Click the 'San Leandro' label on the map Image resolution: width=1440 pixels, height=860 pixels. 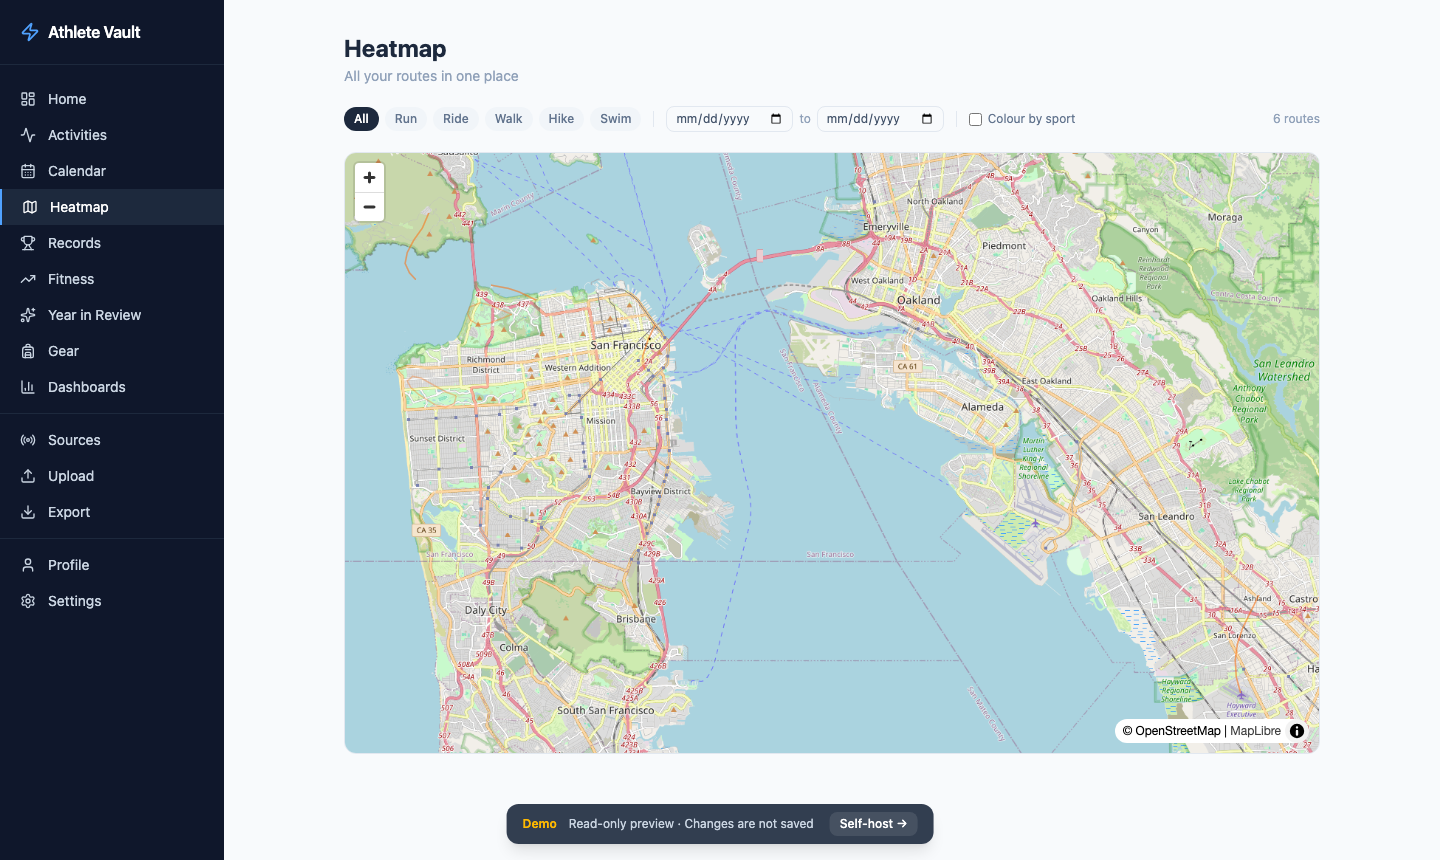(x=1166, y=517)
